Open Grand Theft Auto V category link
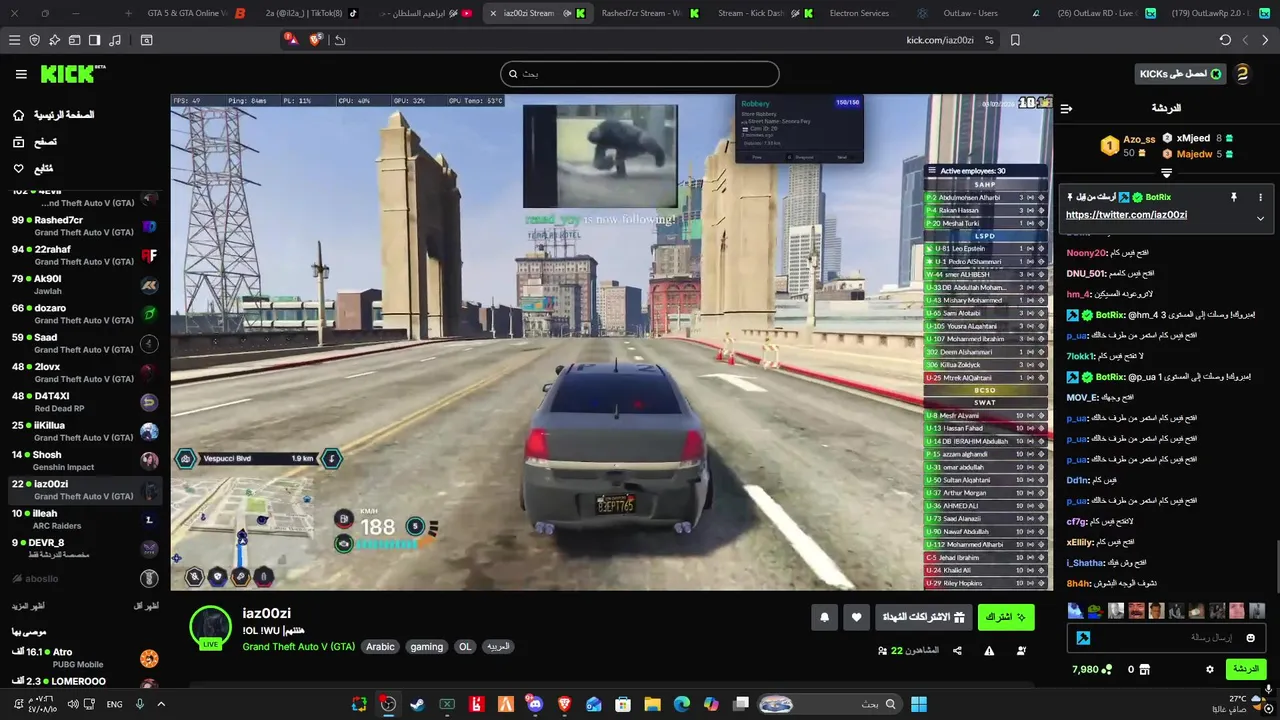 (298, 647)
